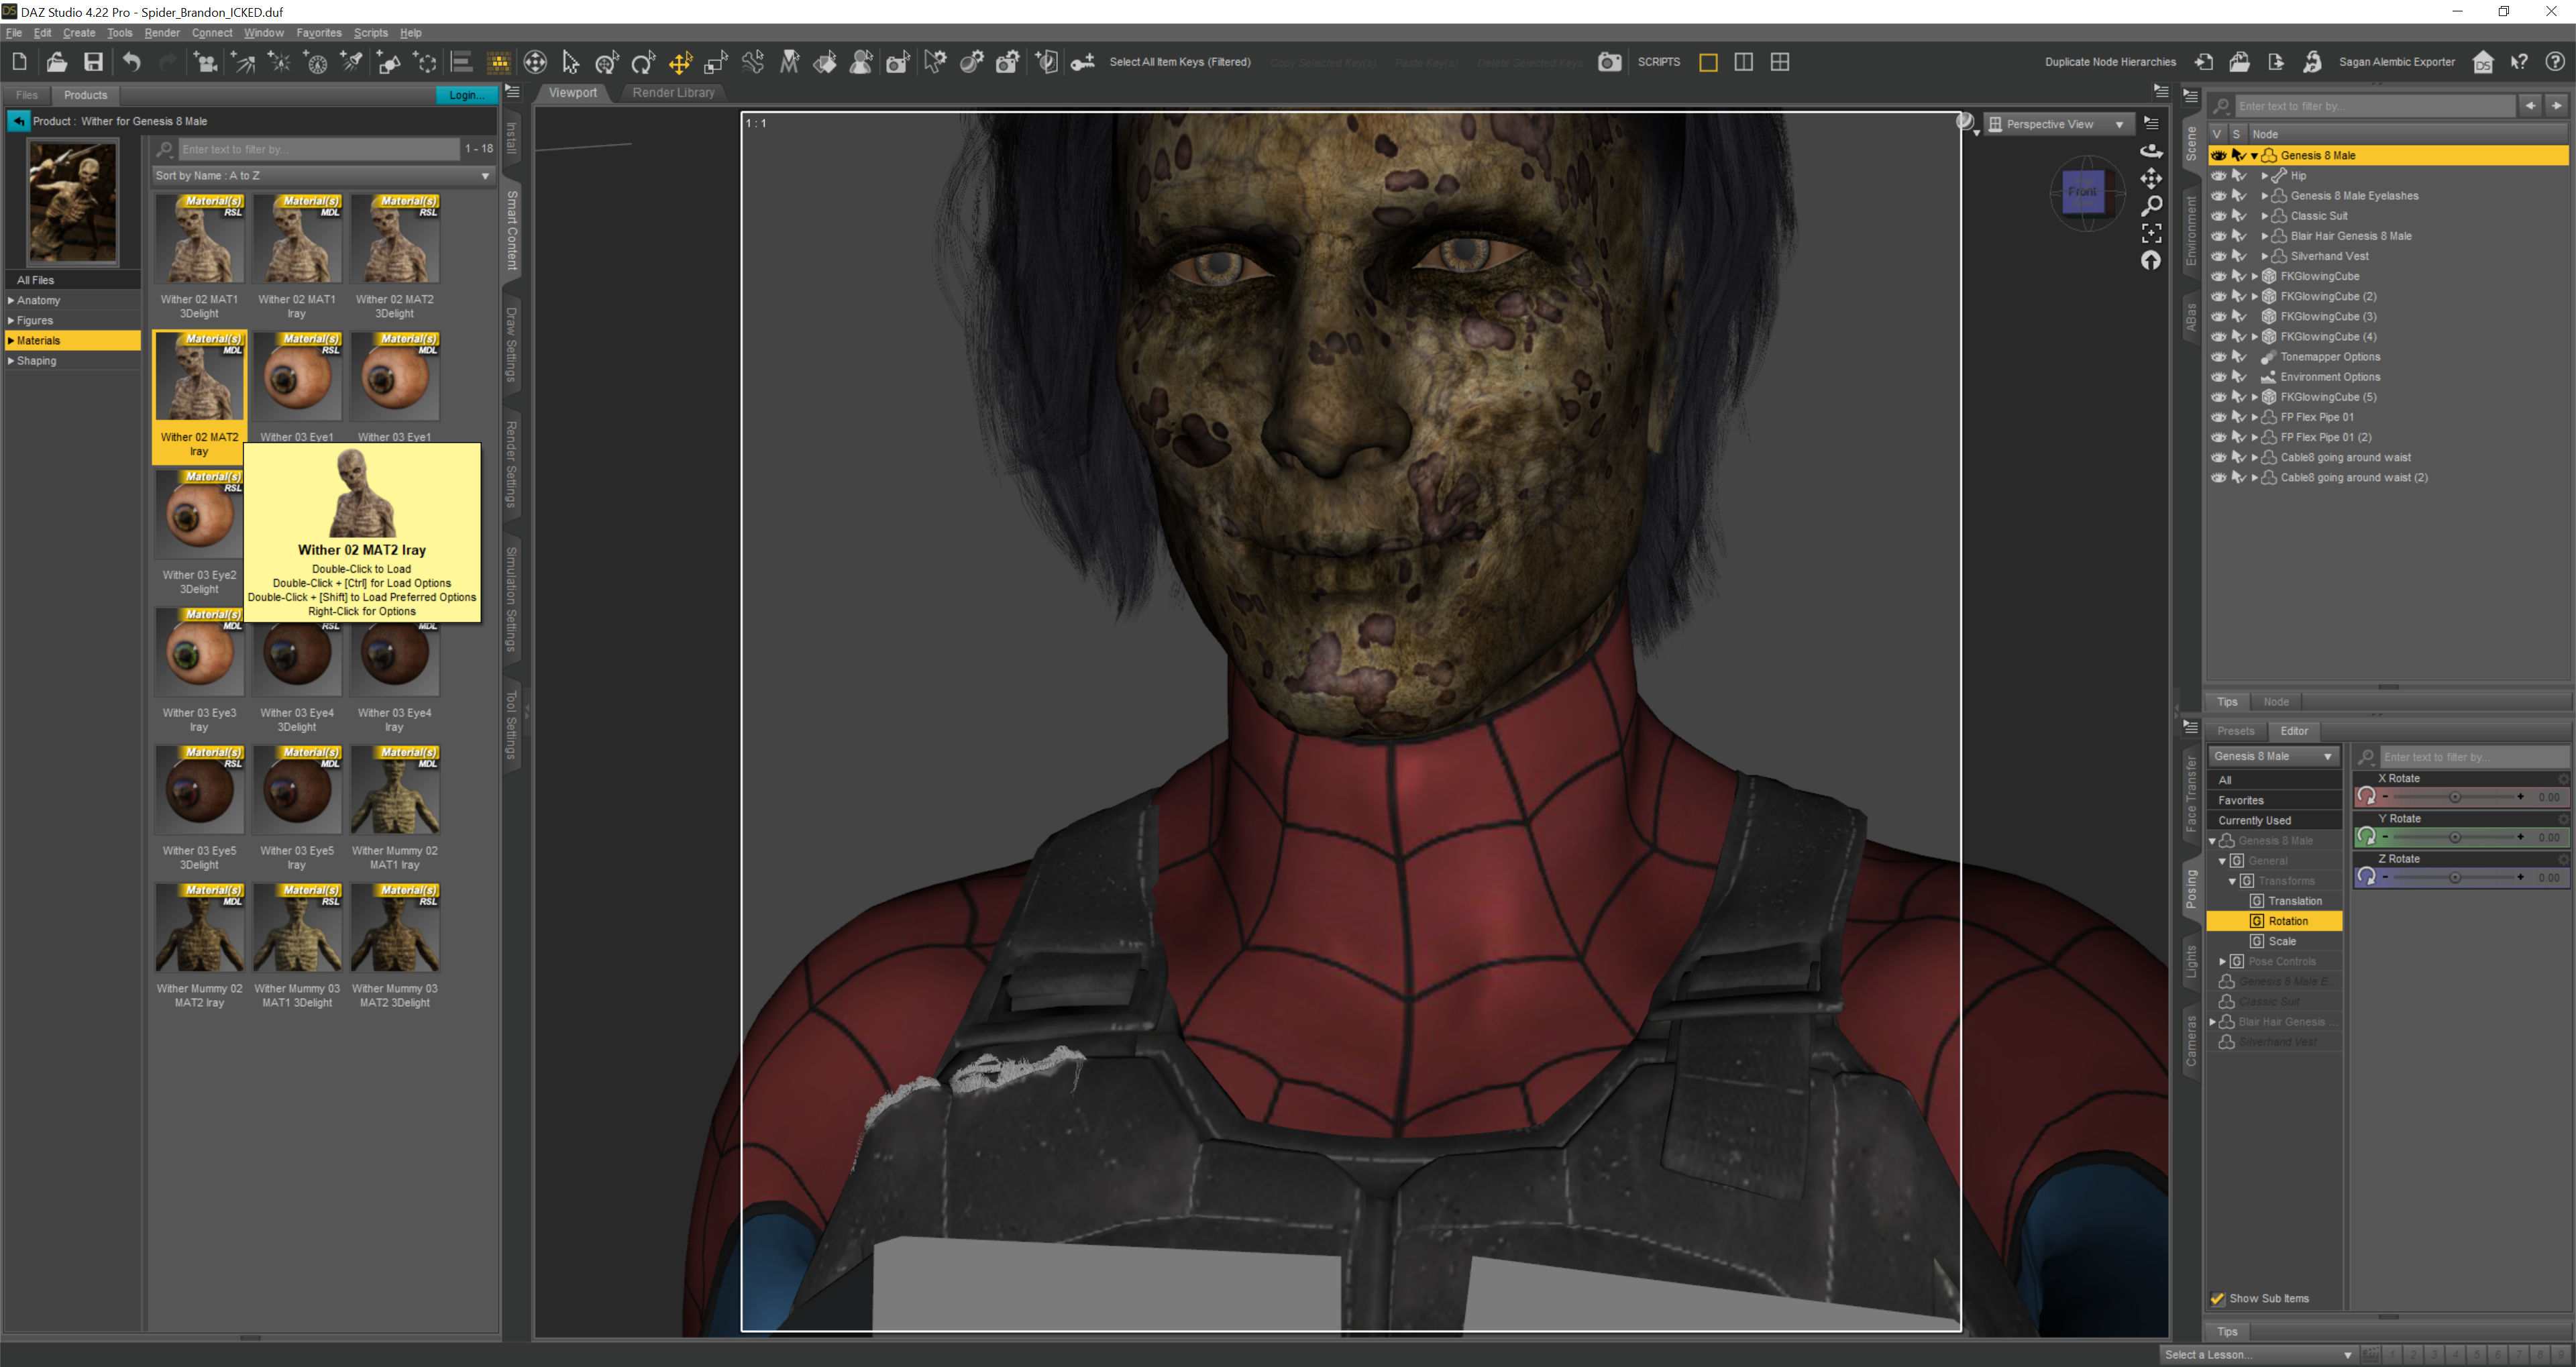Switch to the Presets tab
Image resolution: width=2576 pixels, height=1367 pixels.
coord(2236,731)
